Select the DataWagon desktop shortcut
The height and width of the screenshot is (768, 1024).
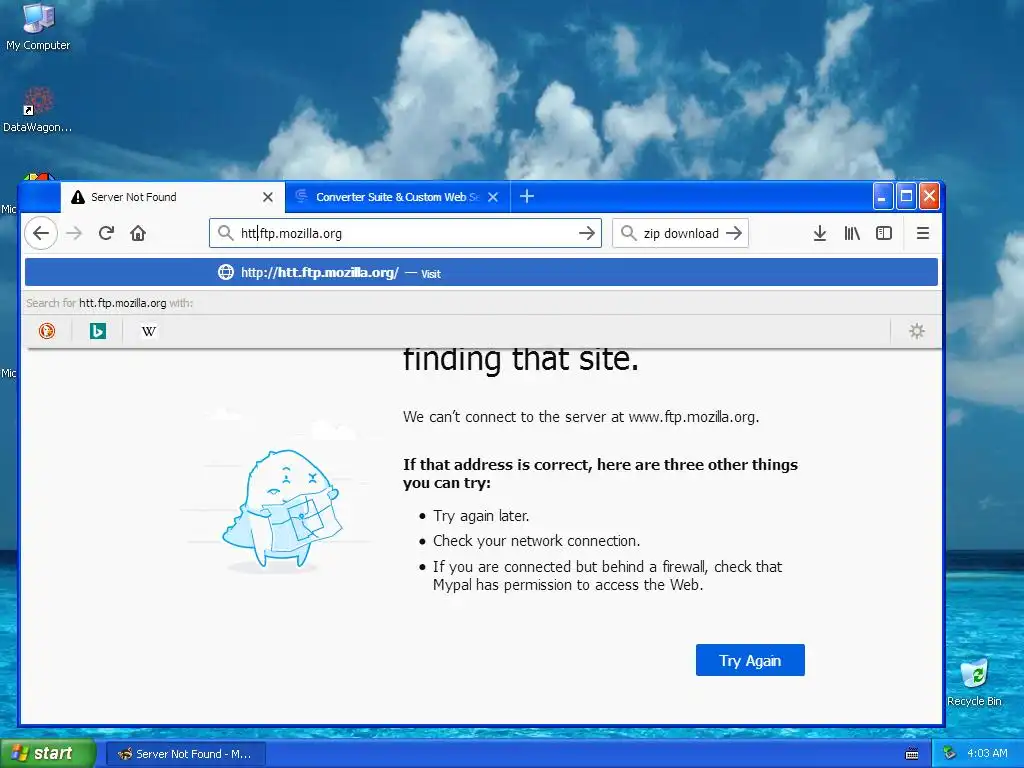[x=37, y=109]
